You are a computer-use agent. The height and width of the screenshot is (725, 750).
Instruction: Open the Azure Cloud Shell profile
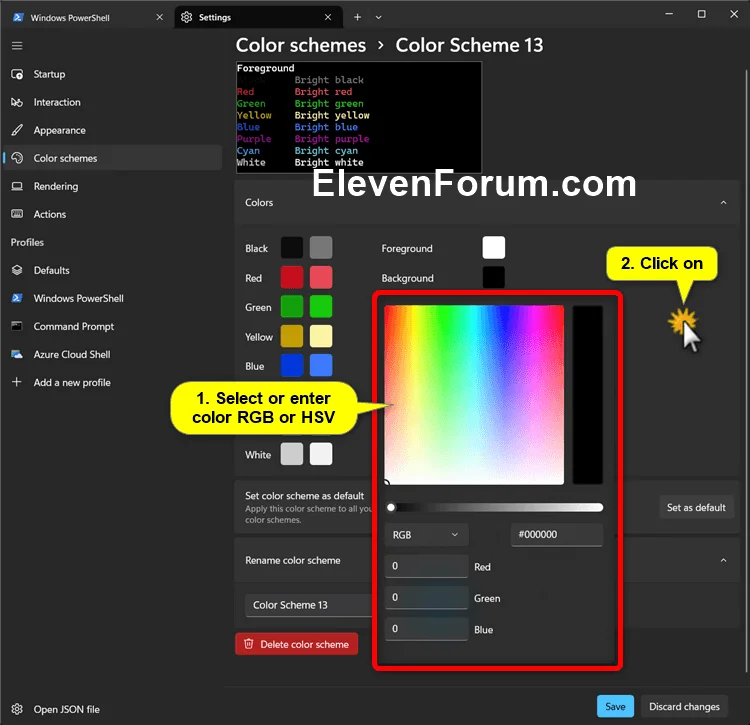point(113,354)
